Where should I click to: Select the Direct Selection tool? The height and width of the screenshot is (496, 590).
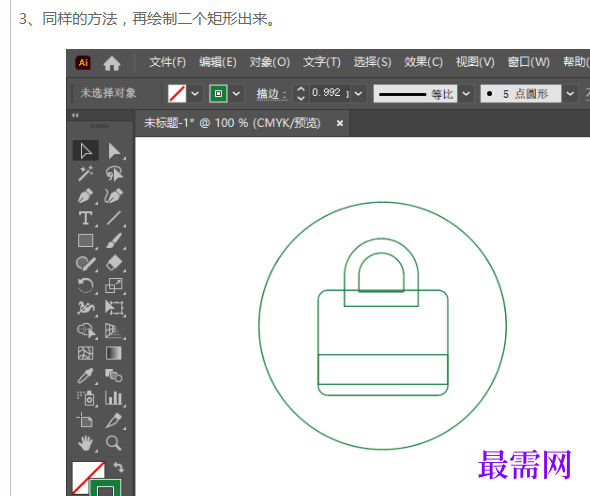pyautogui.click(x=114, y=151)
